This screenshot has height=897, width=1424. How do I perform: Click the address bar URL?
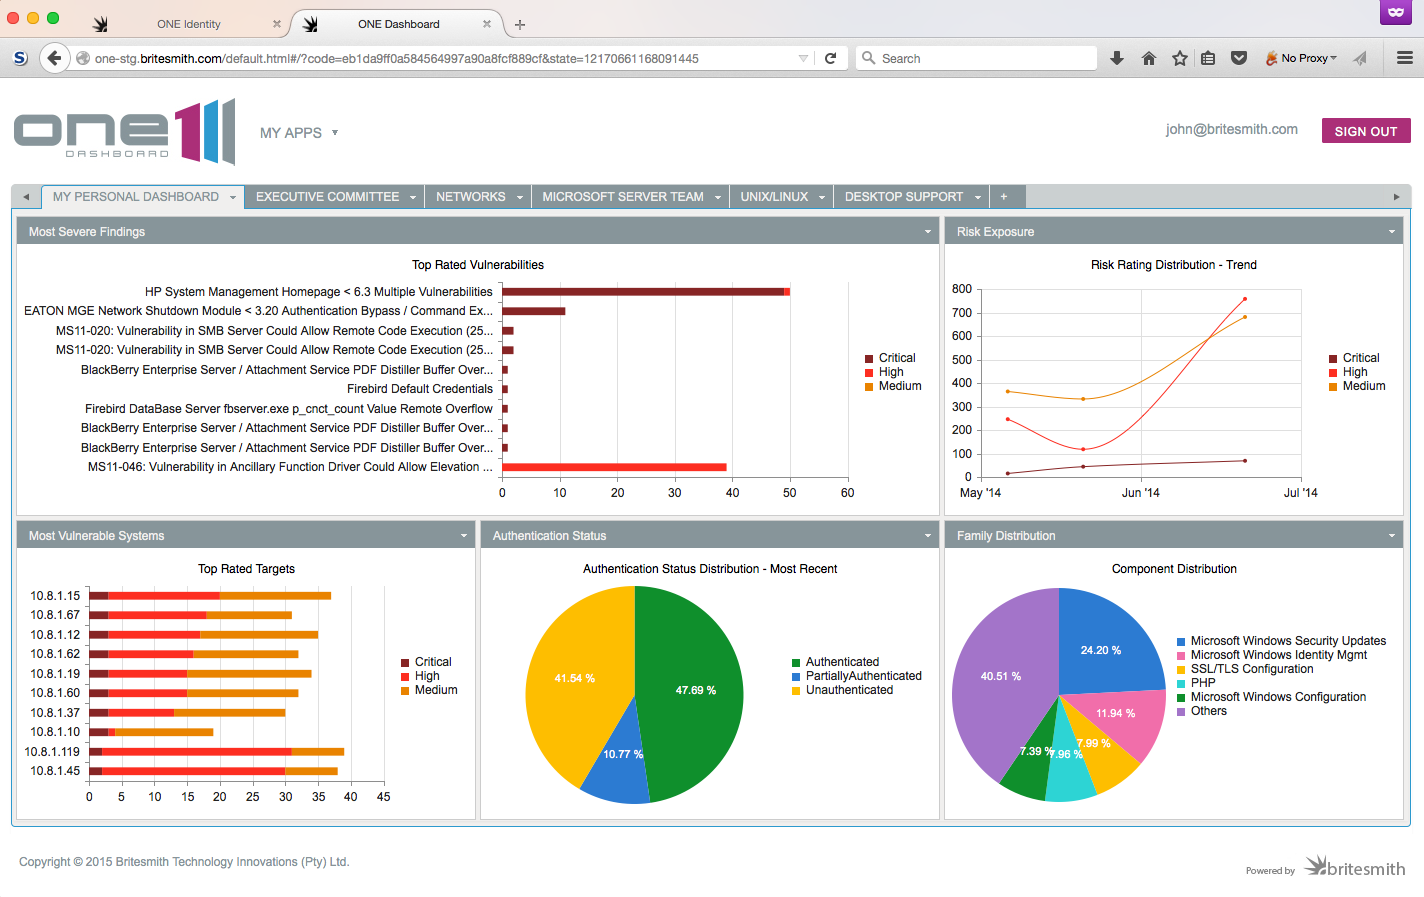(397, 58)
